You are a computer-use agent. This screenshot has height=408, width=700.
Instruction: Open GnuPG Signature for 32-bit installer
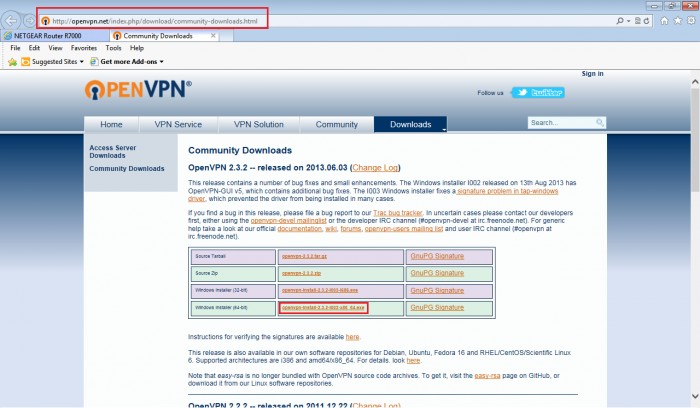[437, 291]
